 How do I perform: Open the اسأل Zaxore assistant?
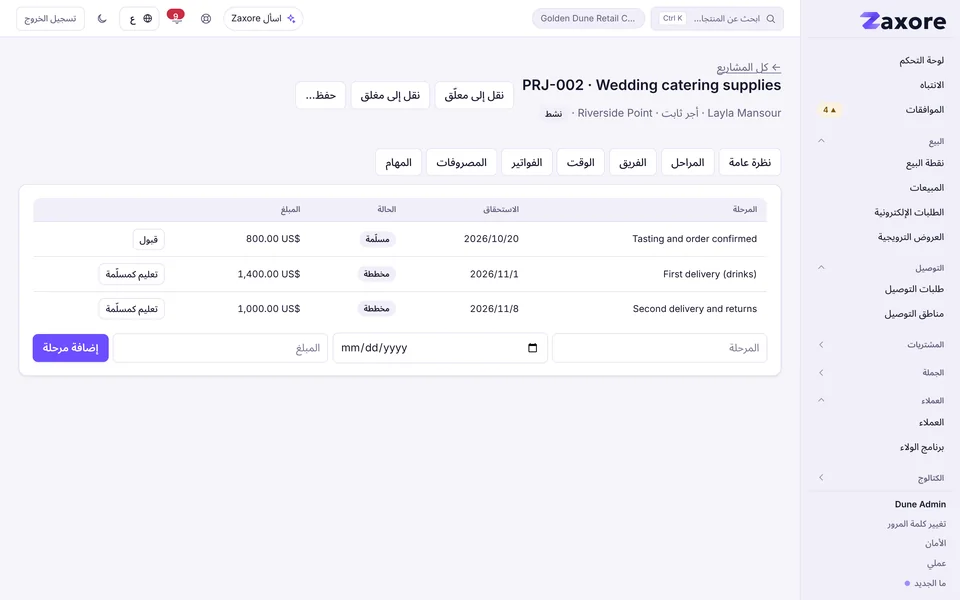[263, 18]
